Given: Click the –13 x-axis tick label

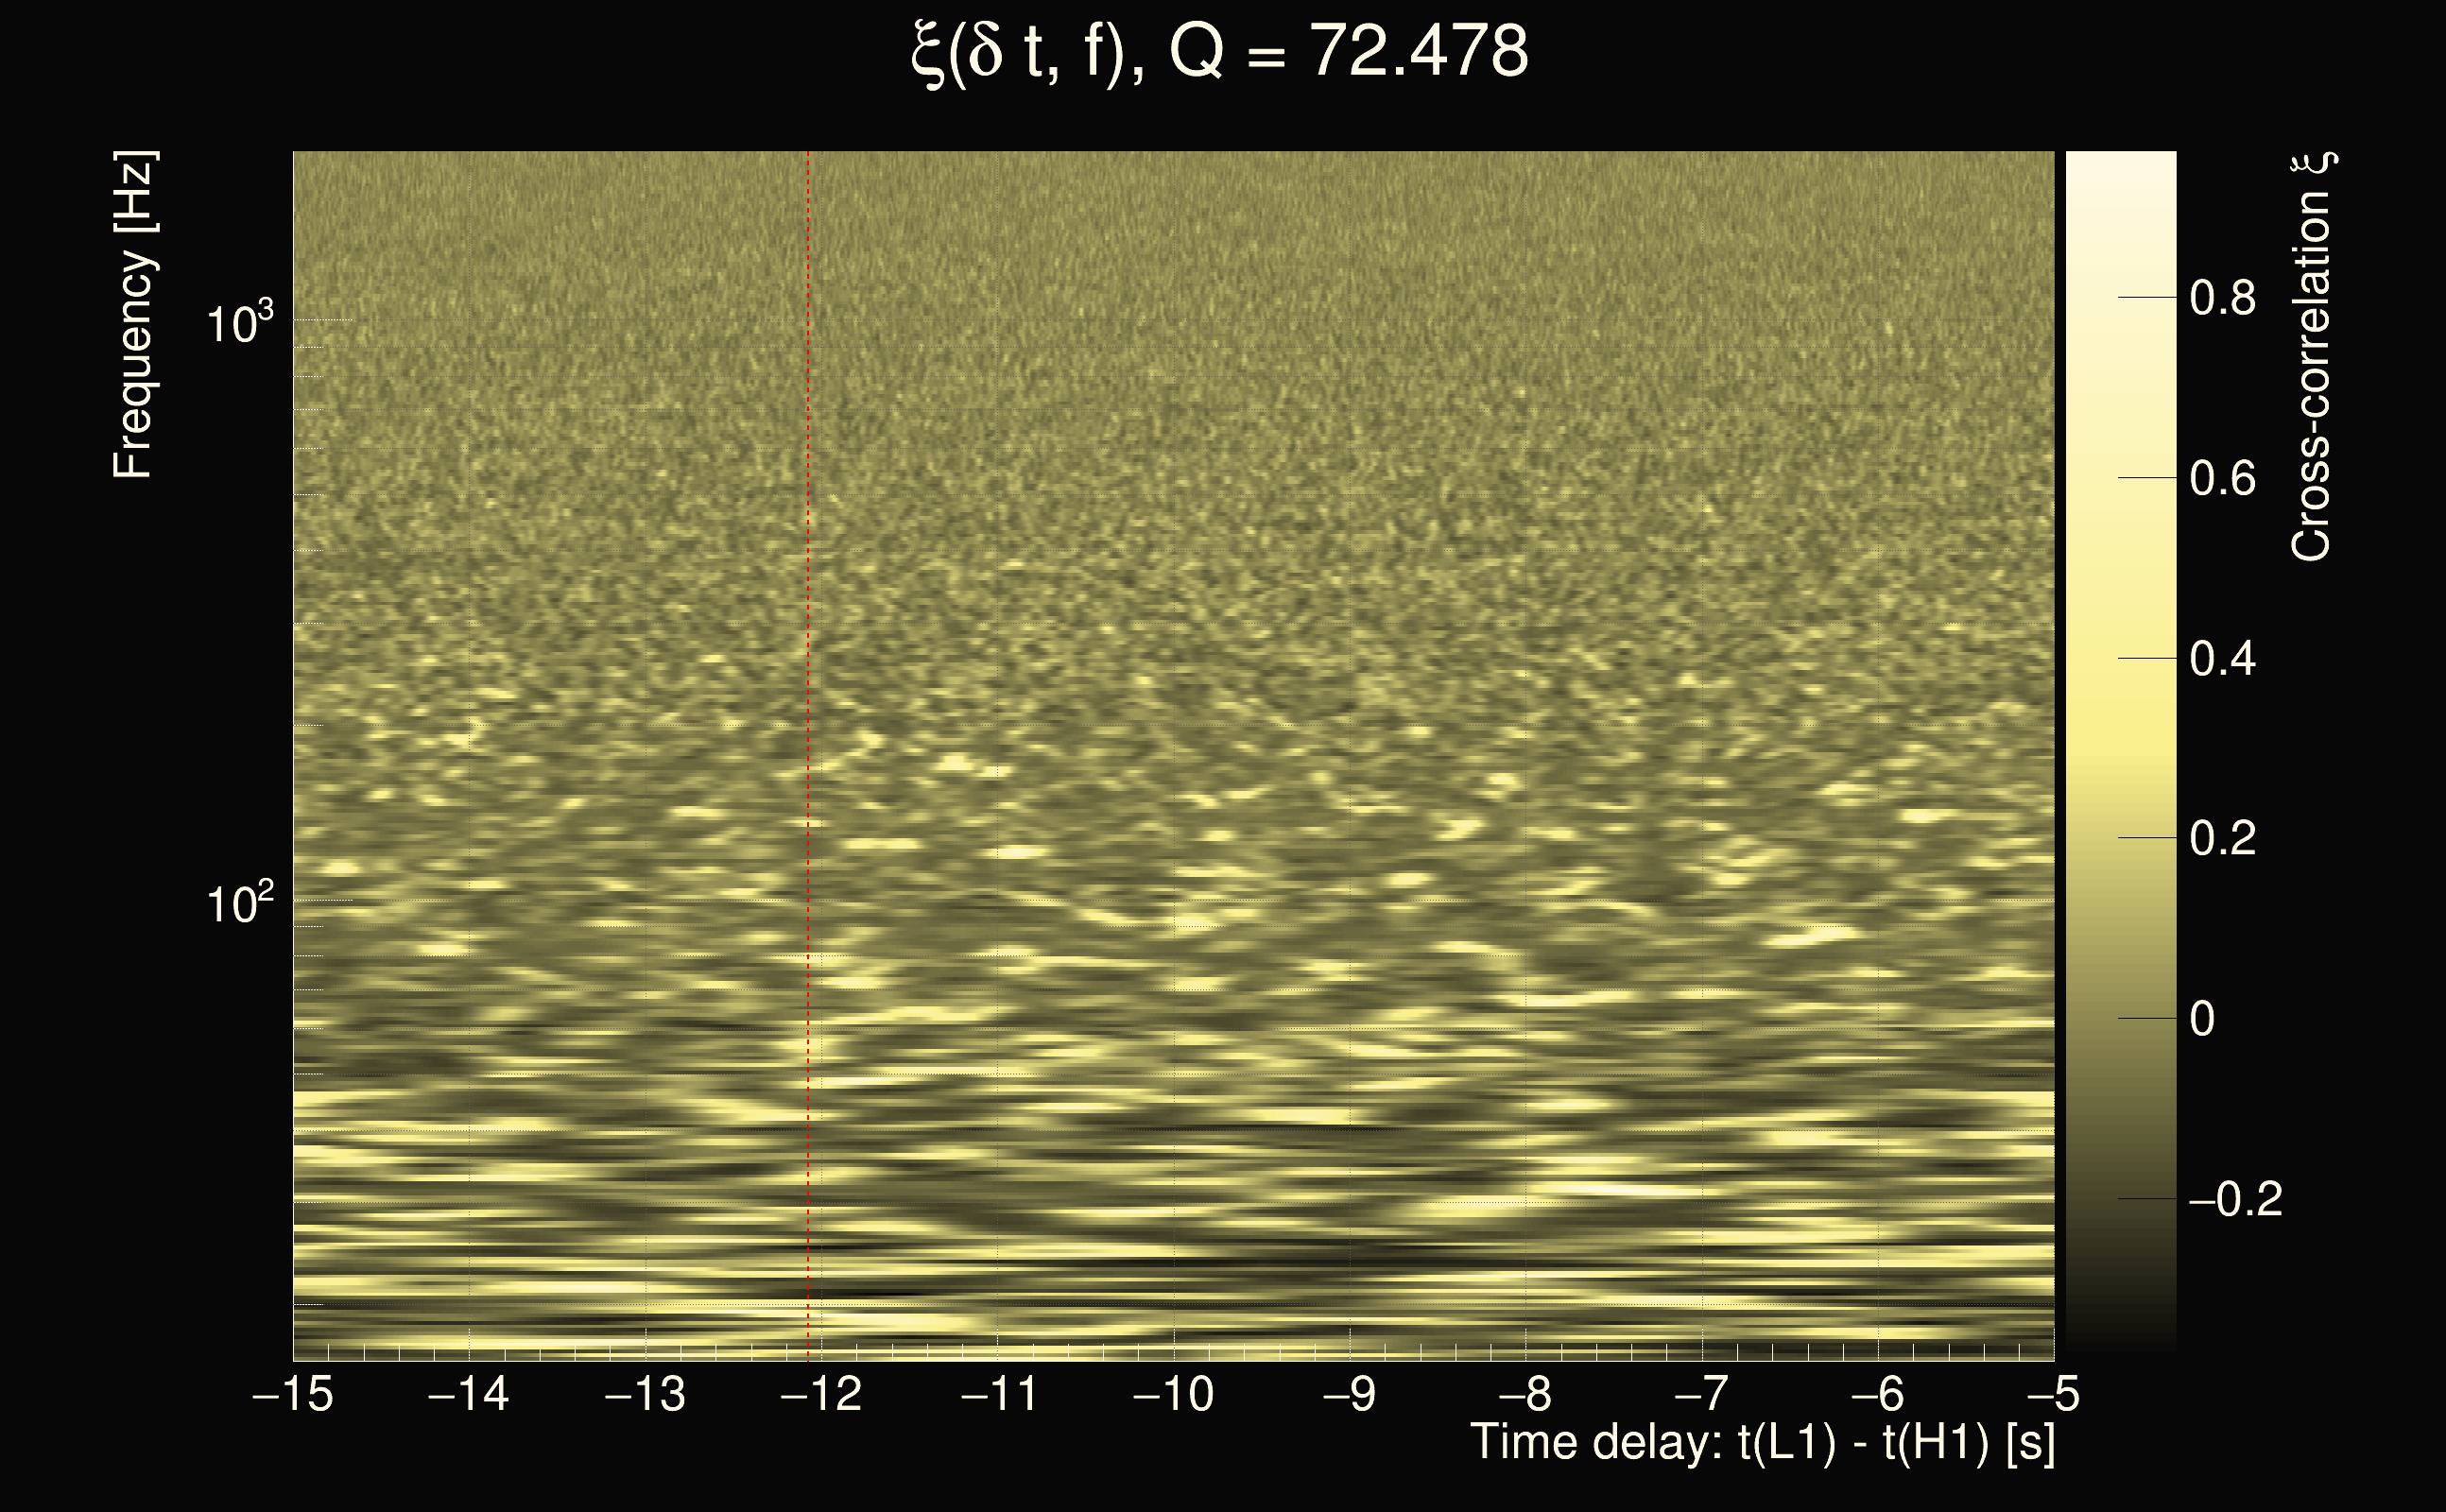Looking at the screenshot, I should pyautogui.click(x=645, y=1394).
